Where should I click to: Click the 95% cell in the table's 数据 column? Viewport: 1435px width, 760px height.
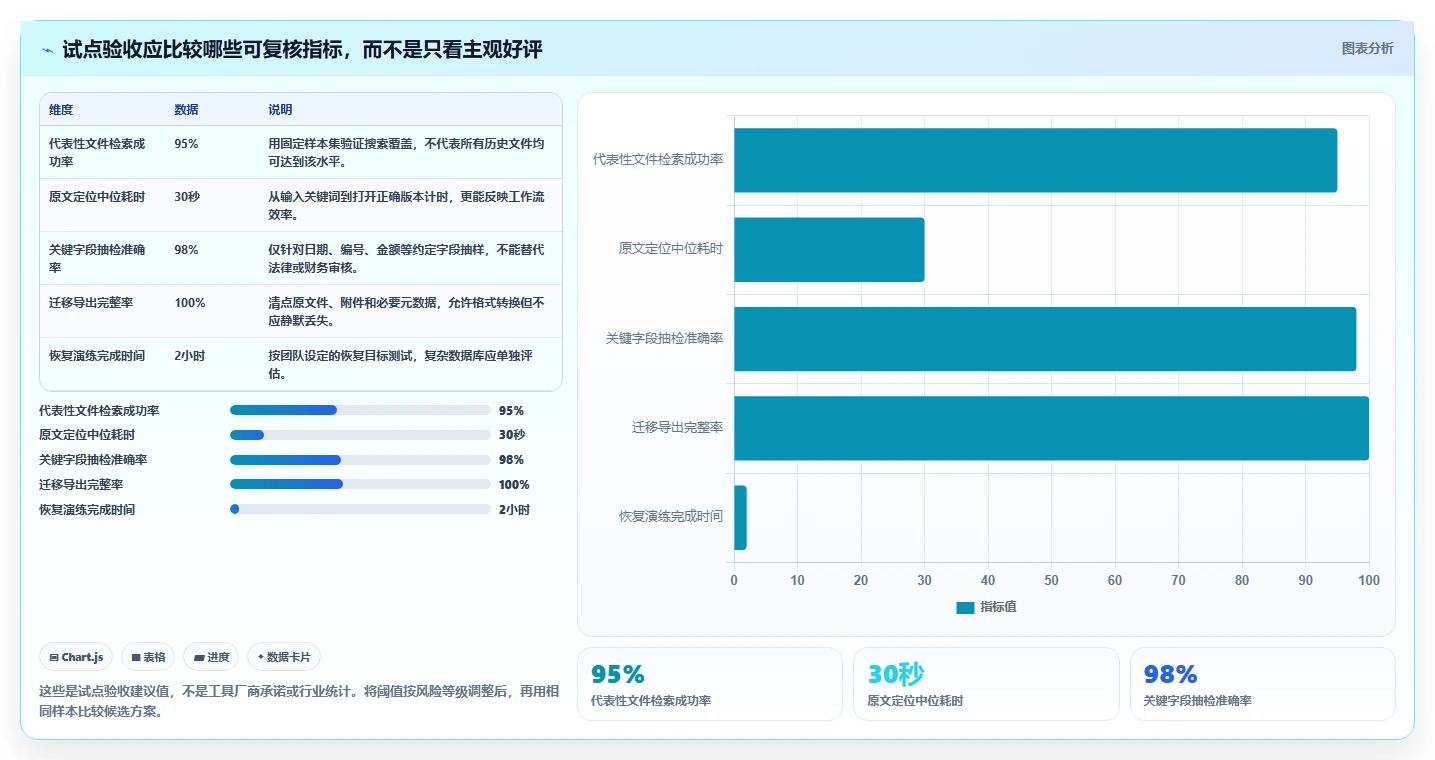[x=186, y=144]
